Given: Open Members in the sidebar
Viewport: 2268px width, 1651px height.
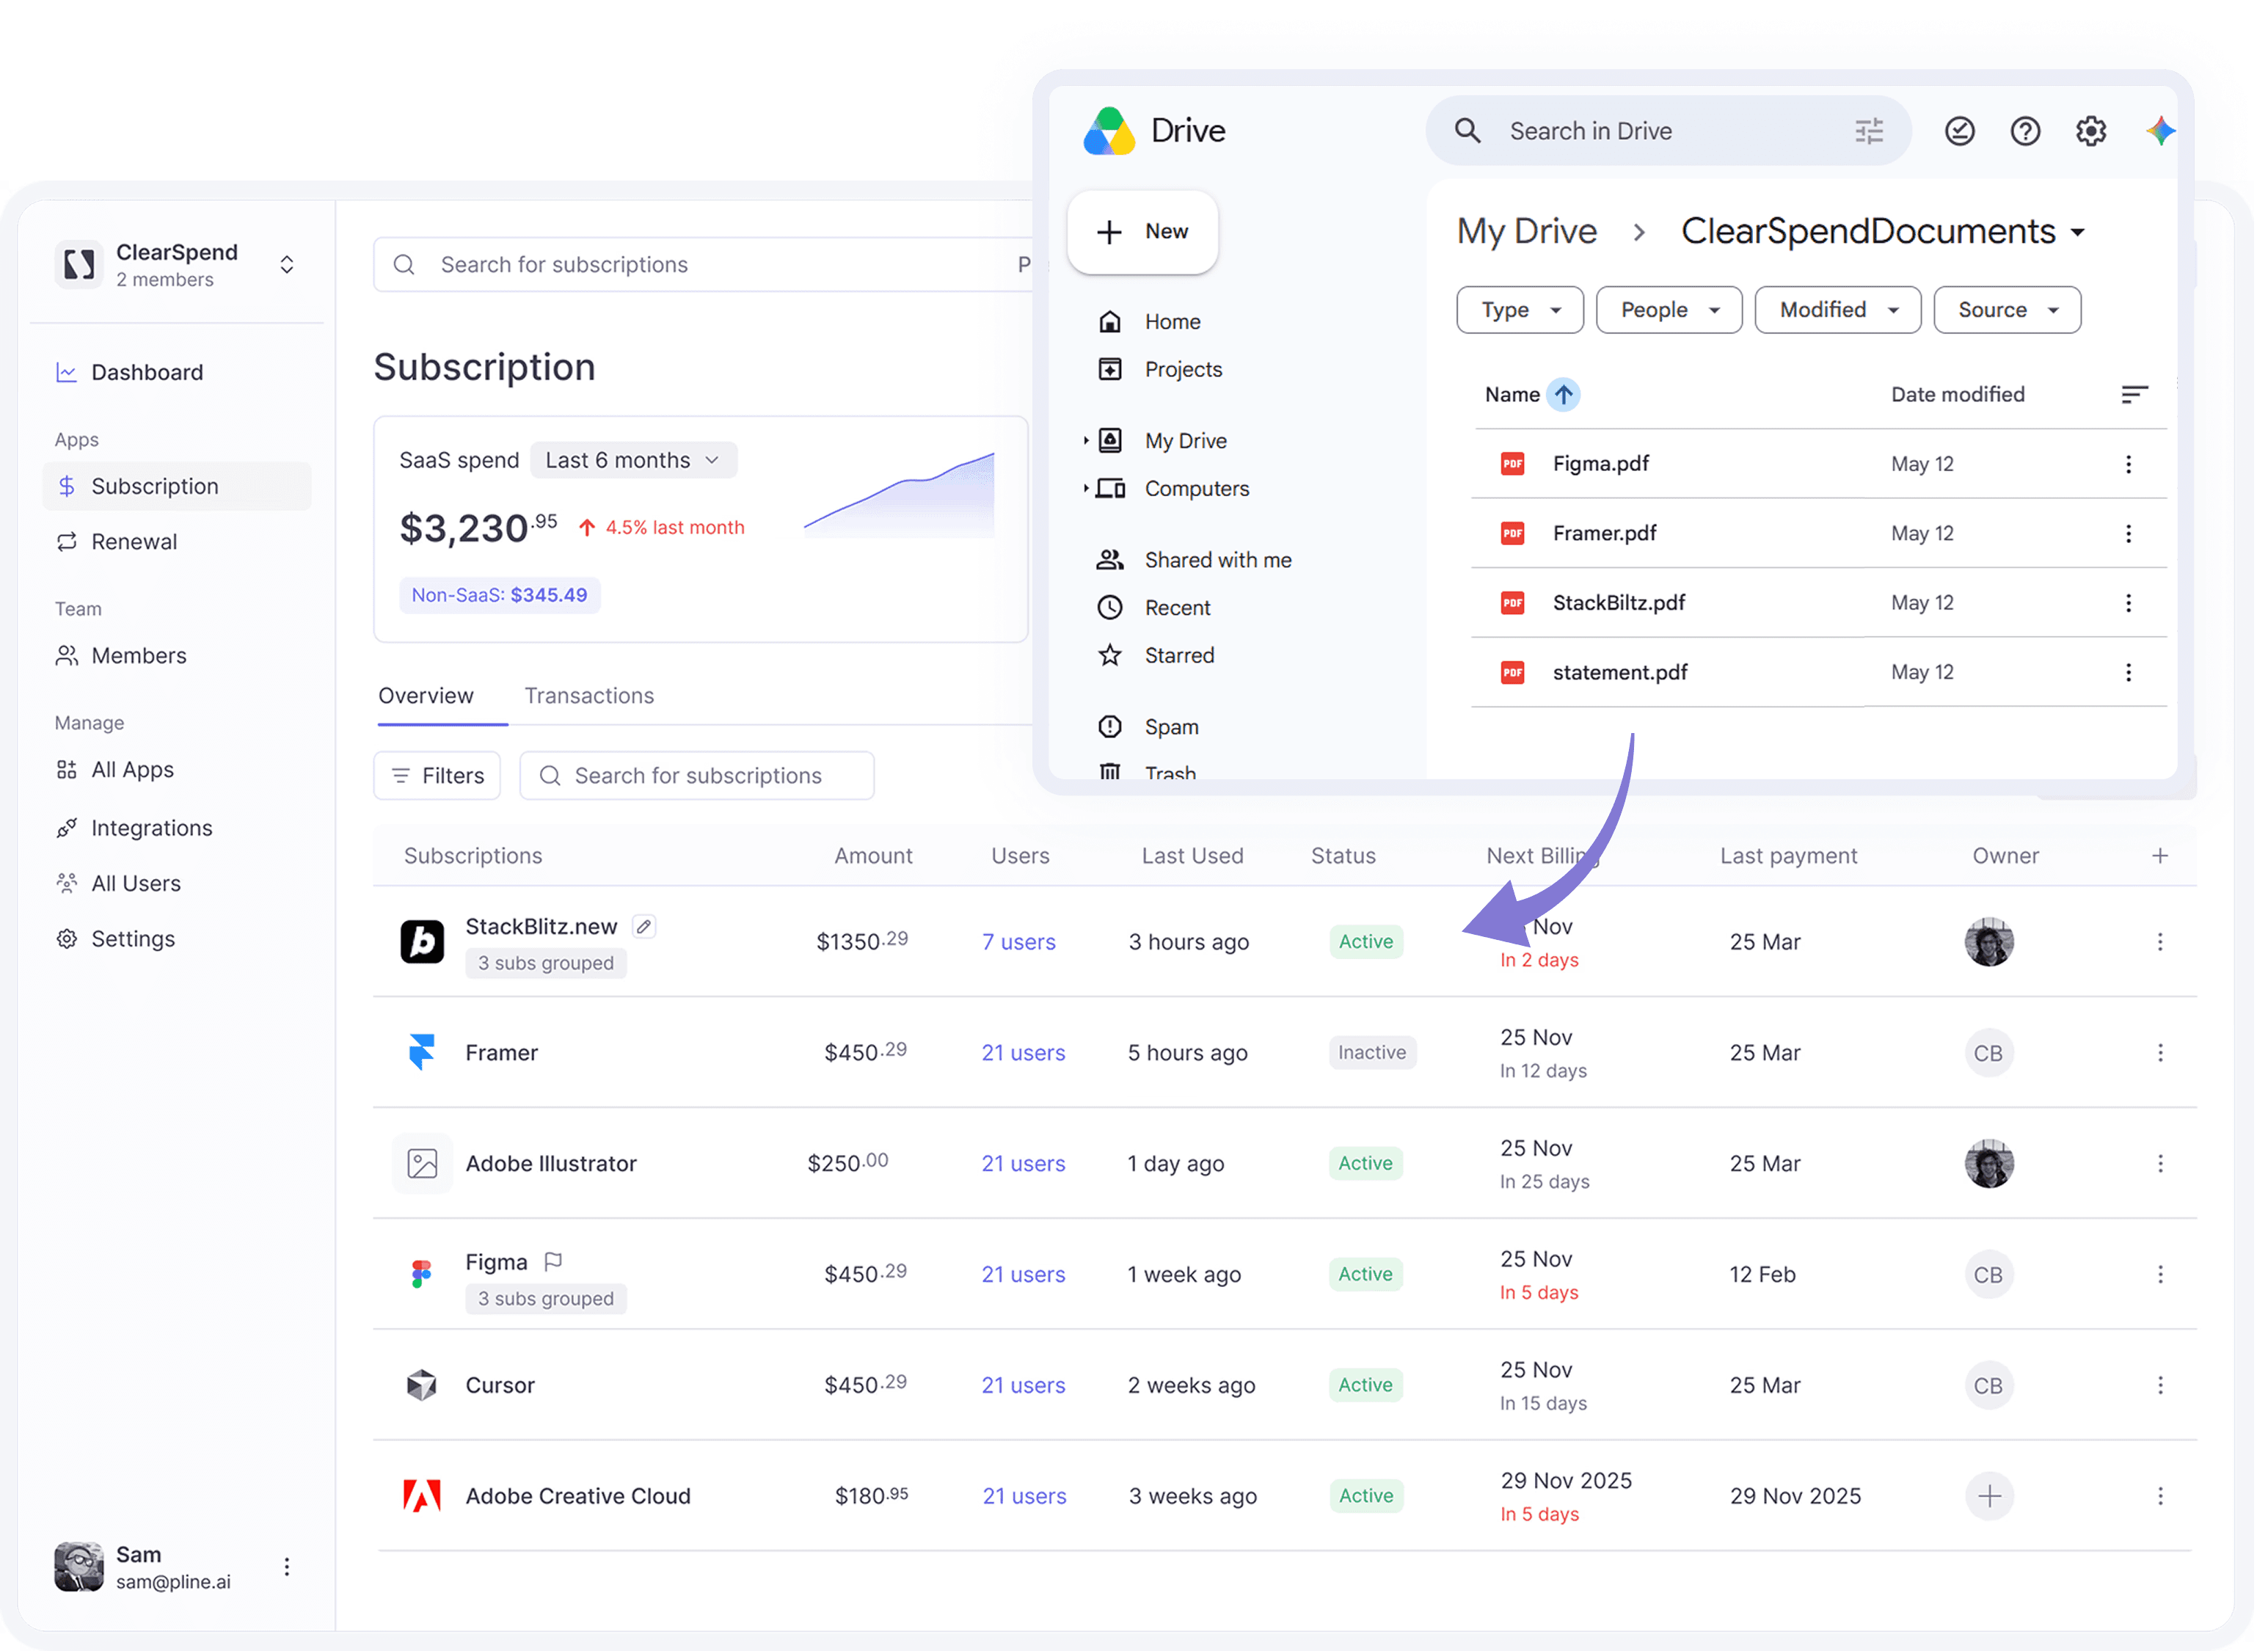Looking at the screenshot, I should 139,656.
